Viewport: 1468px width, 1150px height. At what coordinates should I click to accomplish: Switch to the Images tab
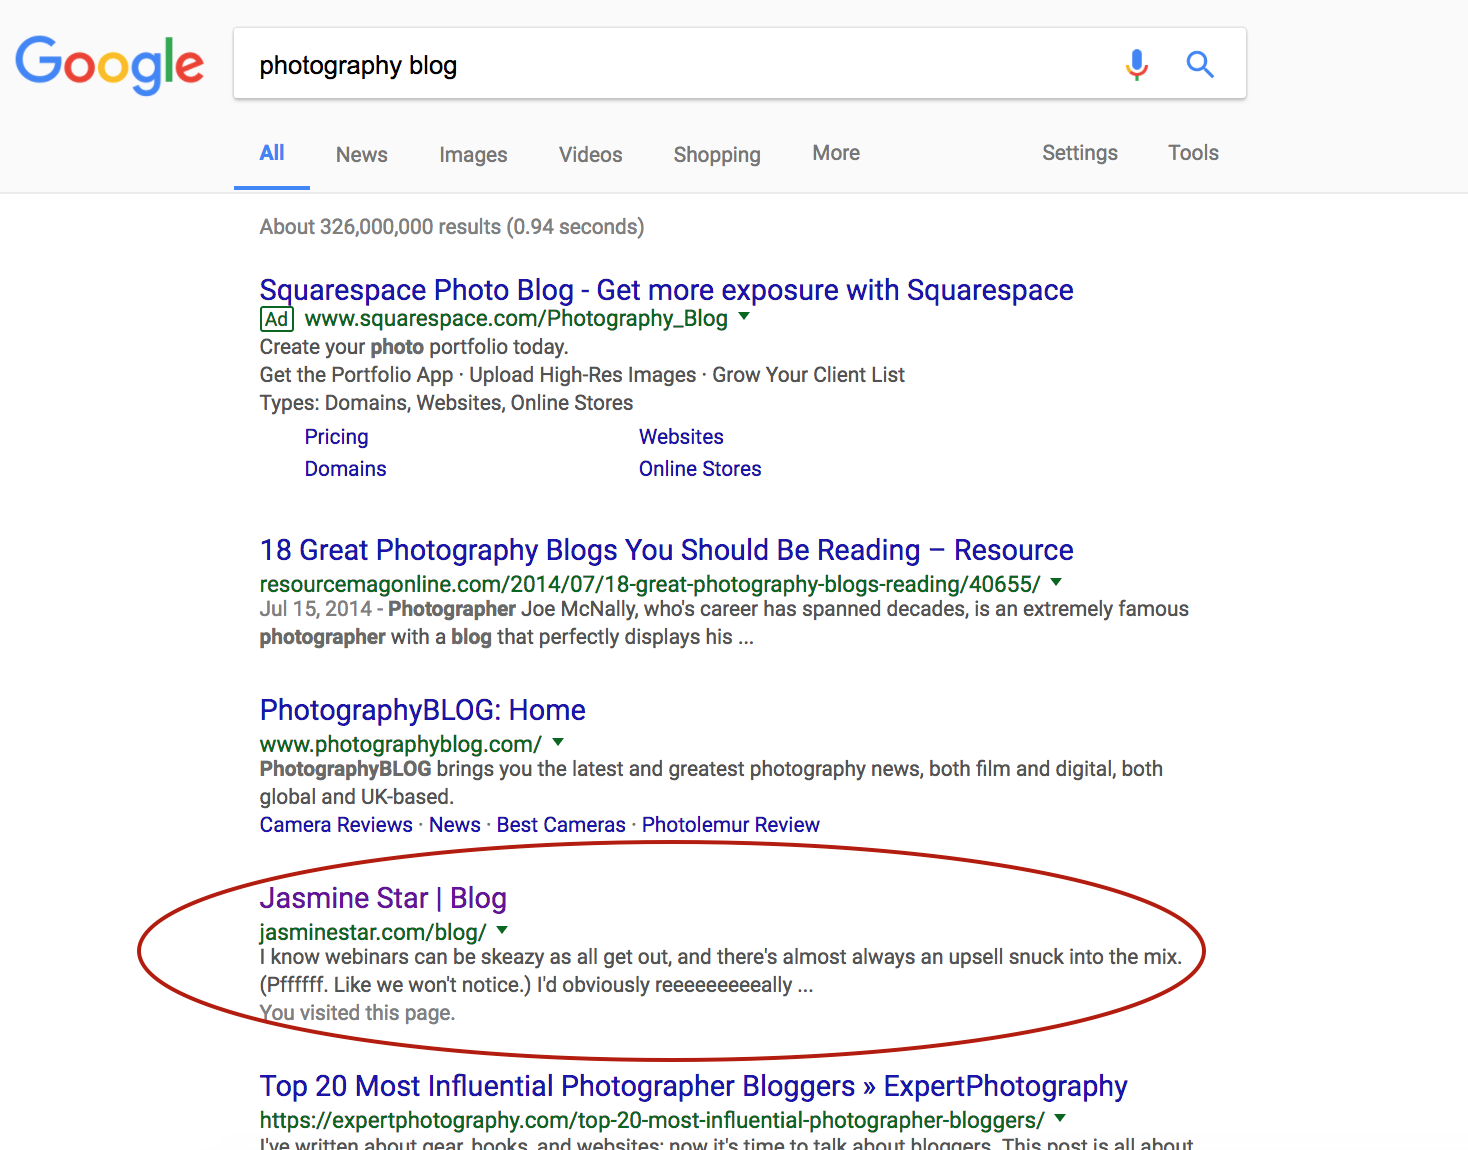(473, 155)
